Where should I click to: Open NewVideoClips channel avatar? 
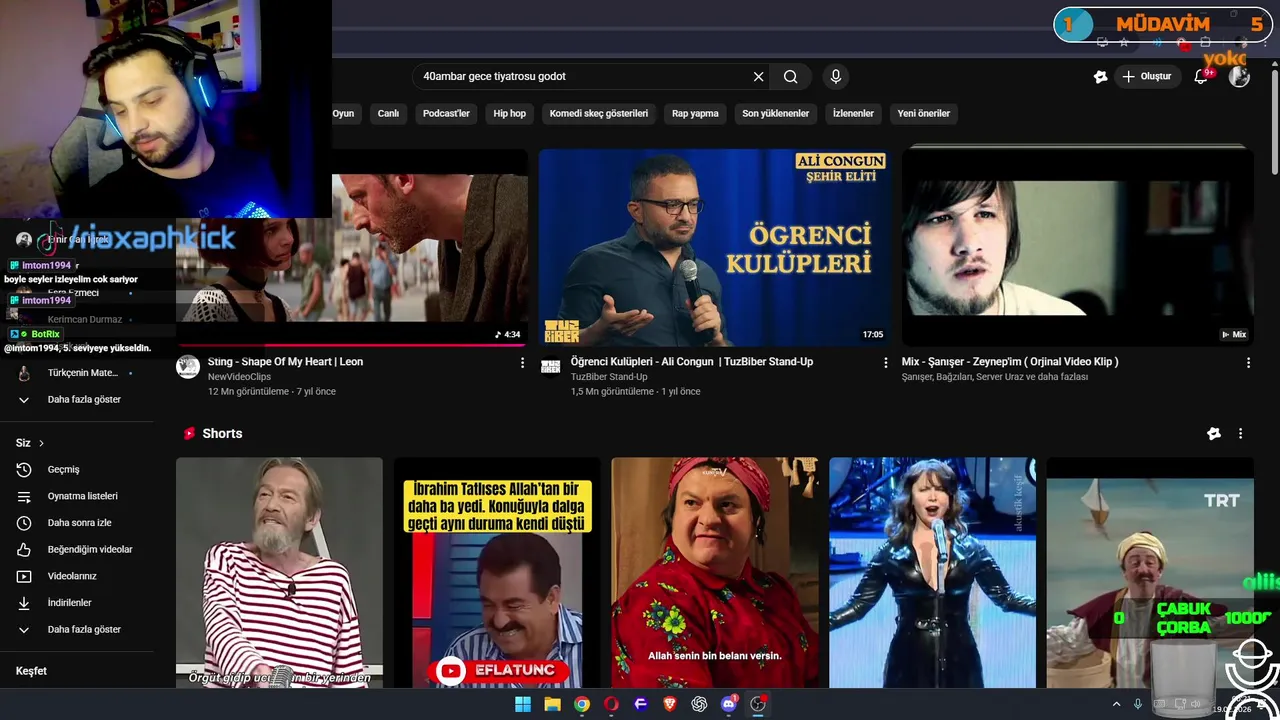tap(188, 367)
